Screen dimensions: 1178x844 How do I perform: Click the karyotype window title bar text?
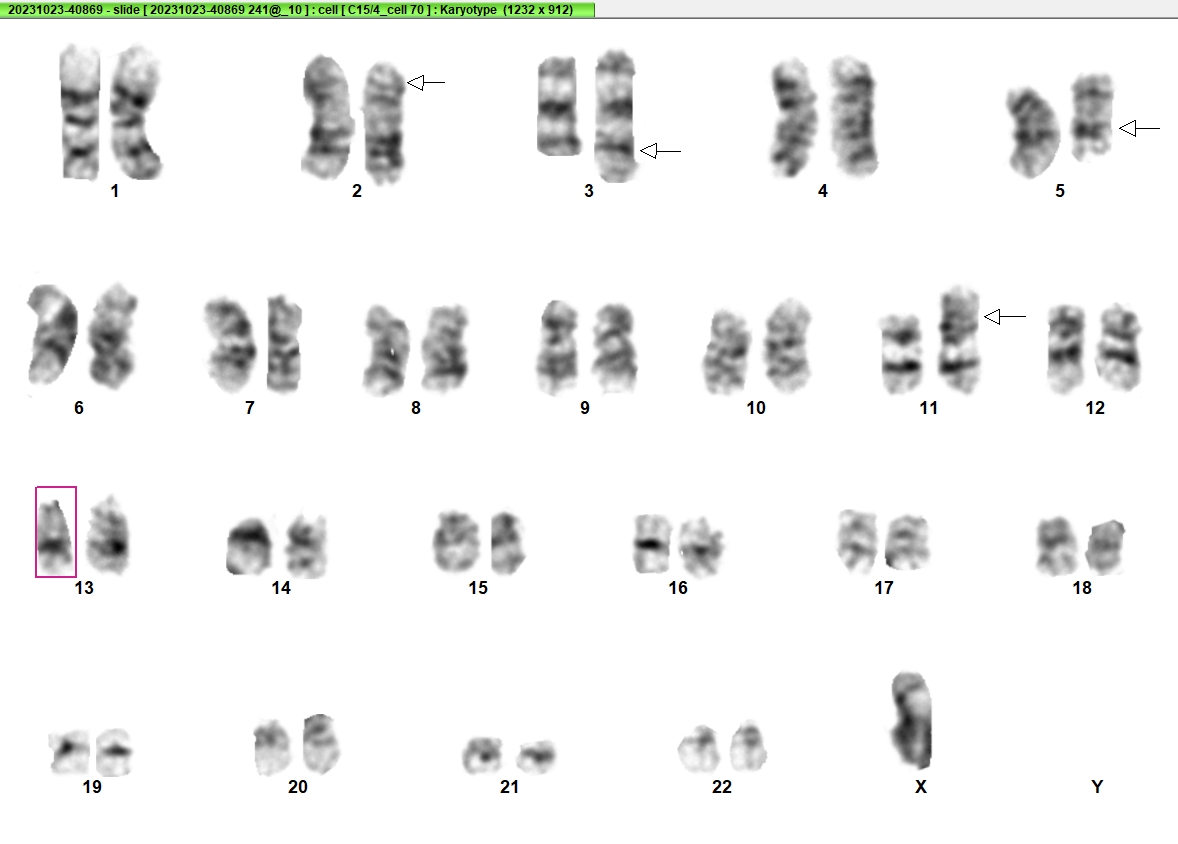click(x=290, y=10)
